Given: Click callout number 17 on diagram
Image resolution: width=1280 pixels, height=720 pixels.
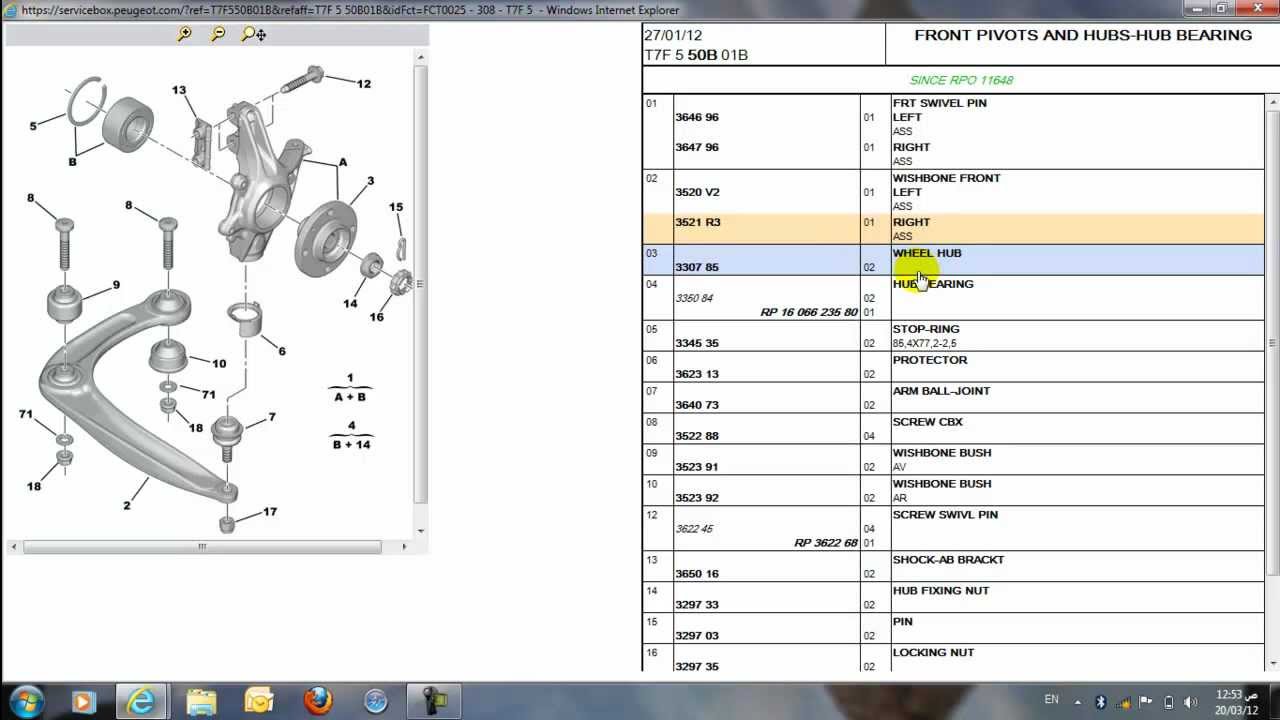Looking at the screenshot, I should tap(270, 512).
